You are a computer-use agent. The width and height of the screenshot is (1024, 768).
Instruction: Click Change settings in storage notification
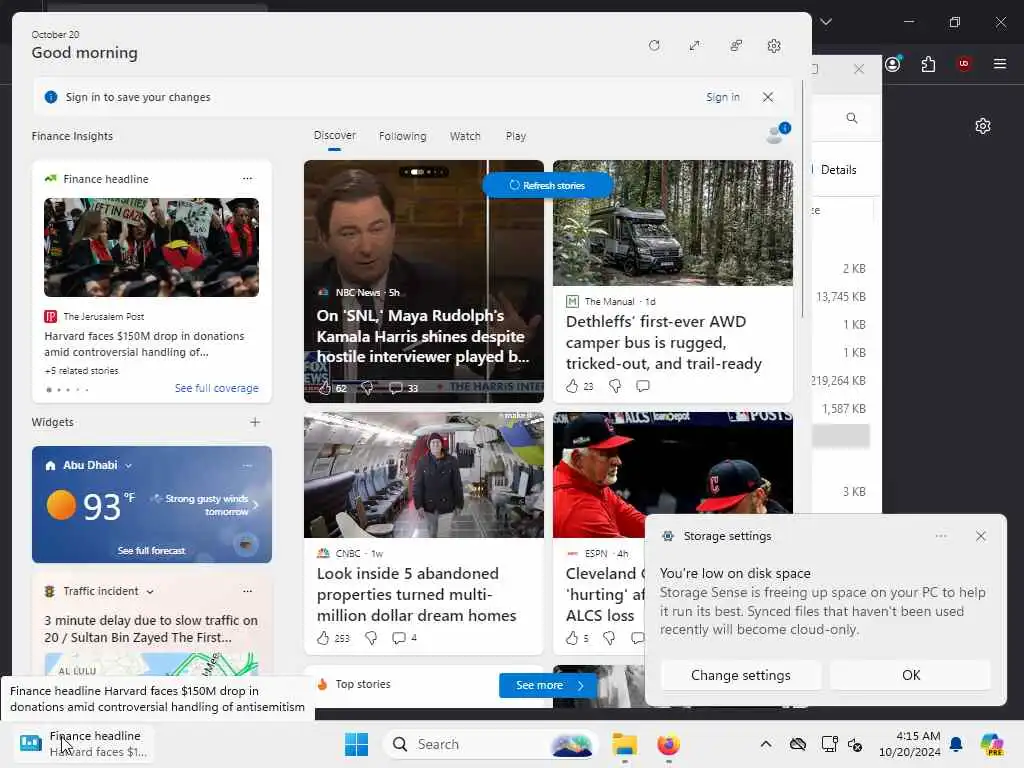741,675
